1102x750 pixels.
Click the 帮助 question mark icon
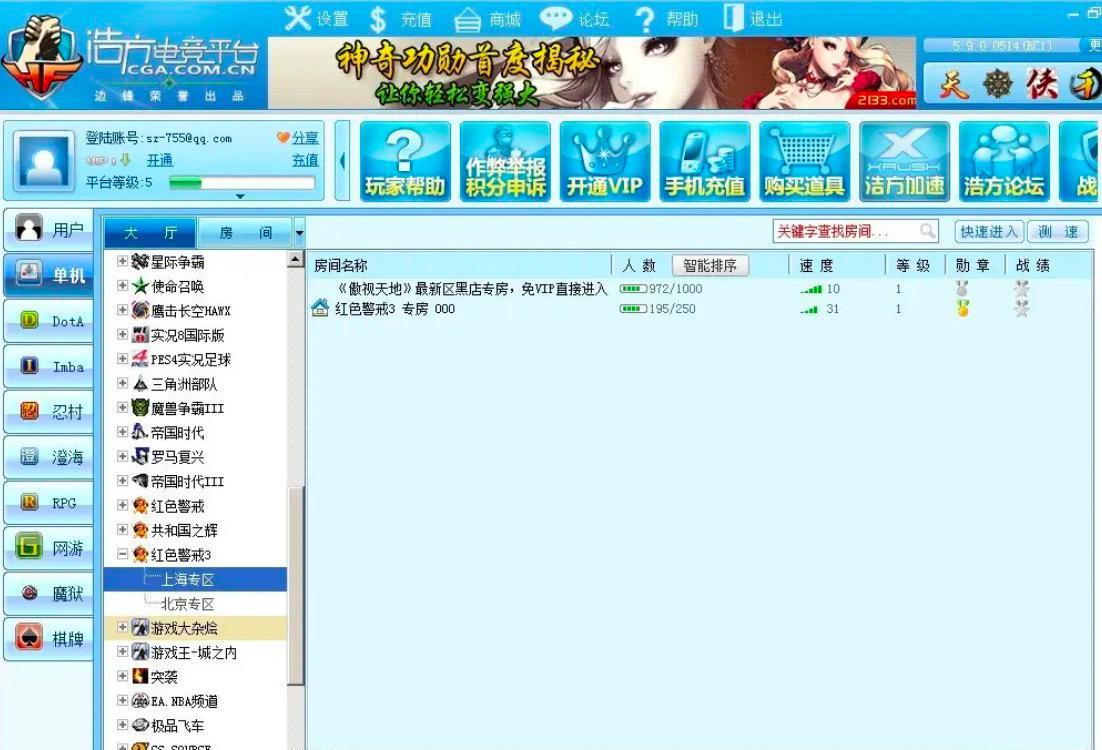coord(644,20)
